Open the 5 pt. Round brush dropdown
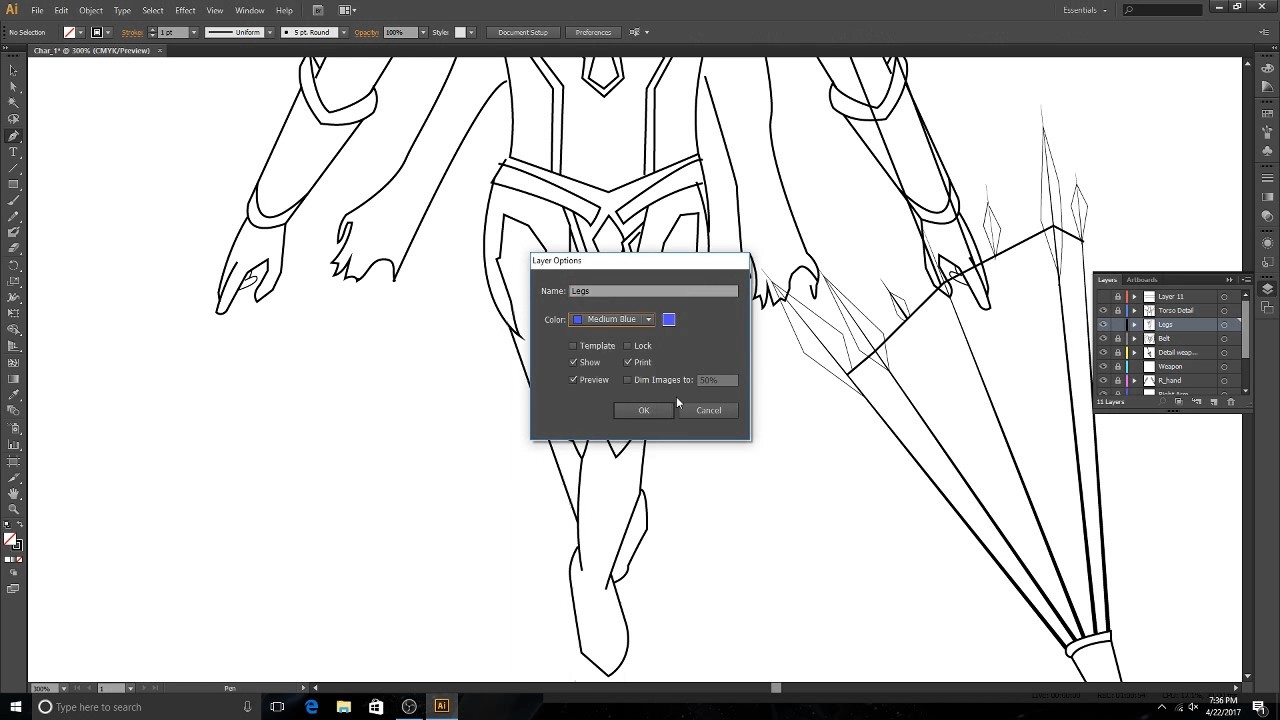 344,33
